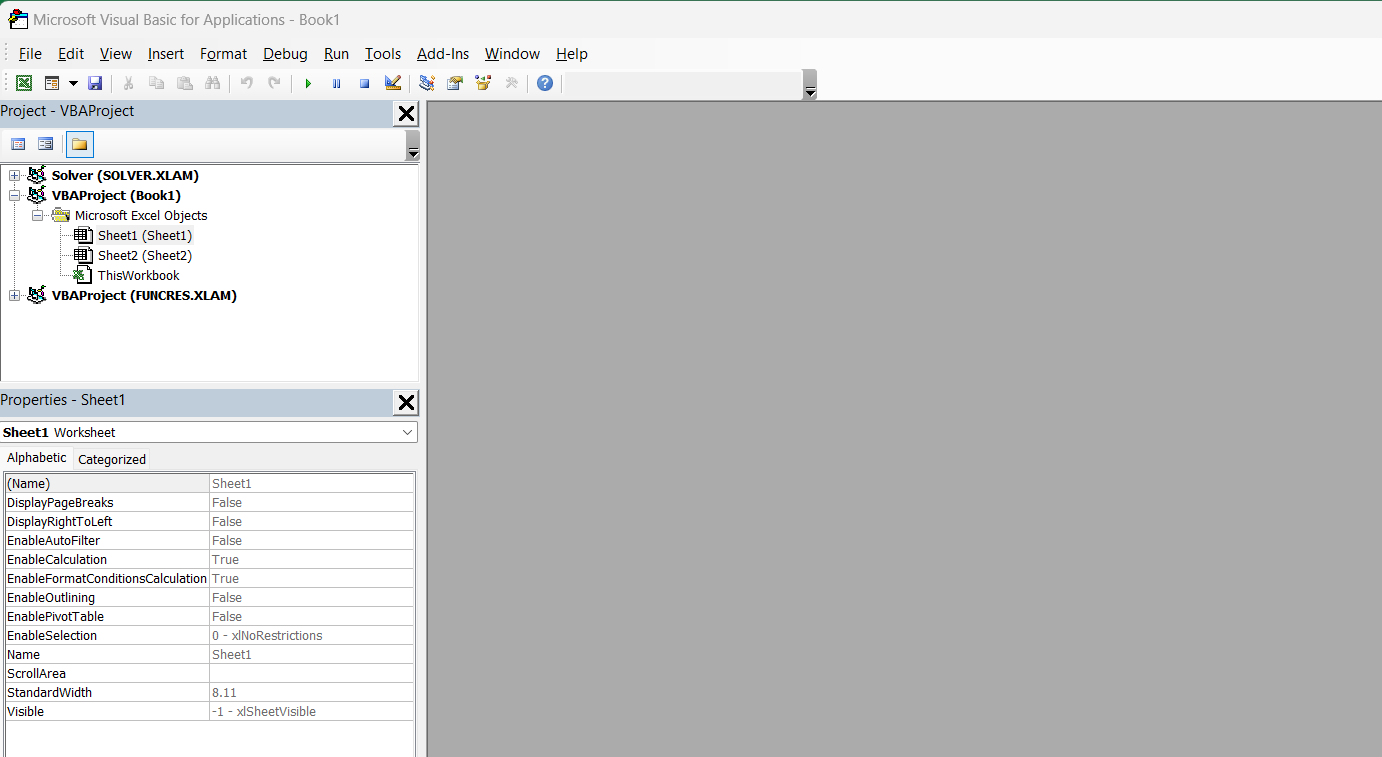Open Visual Basic Help question mark icon
The height and width of the screenshot is (757, 1382).
[x=544, y=83]
